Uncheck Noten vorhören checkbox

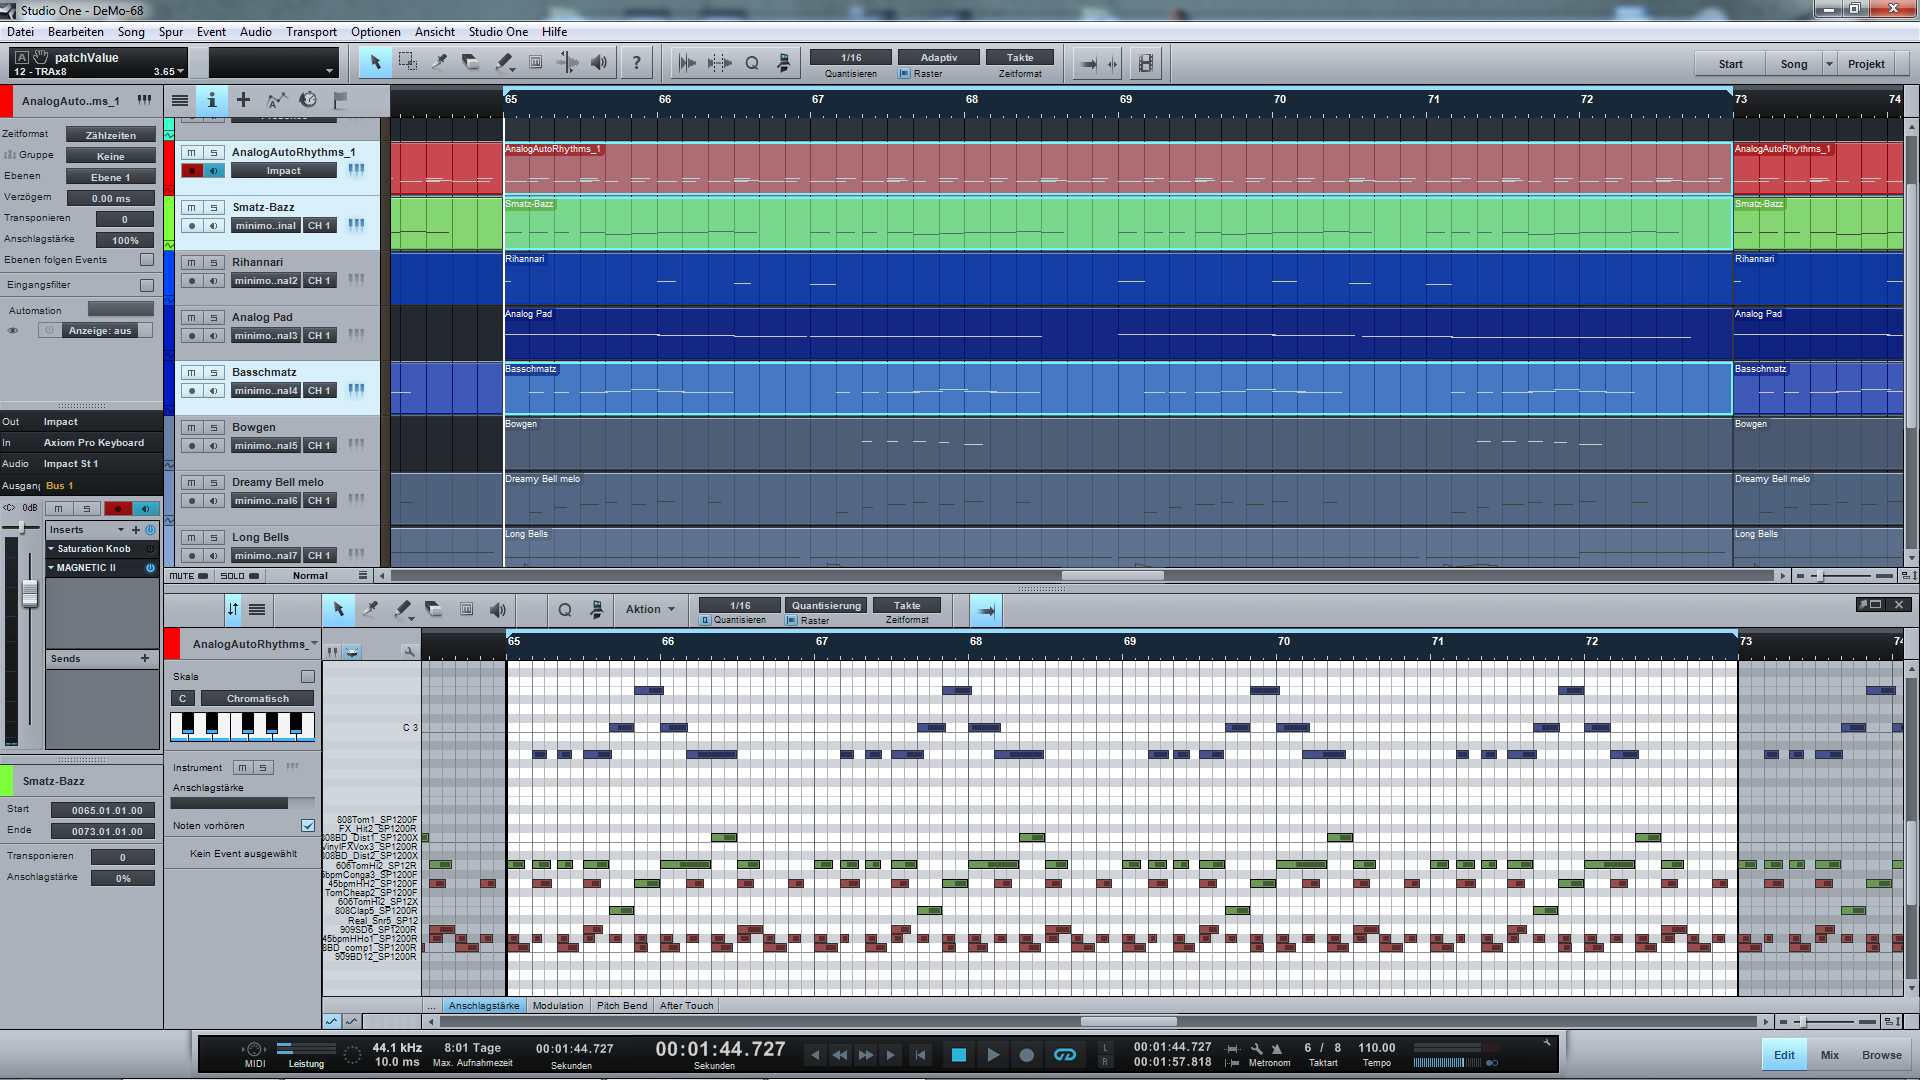pos(308,826)
